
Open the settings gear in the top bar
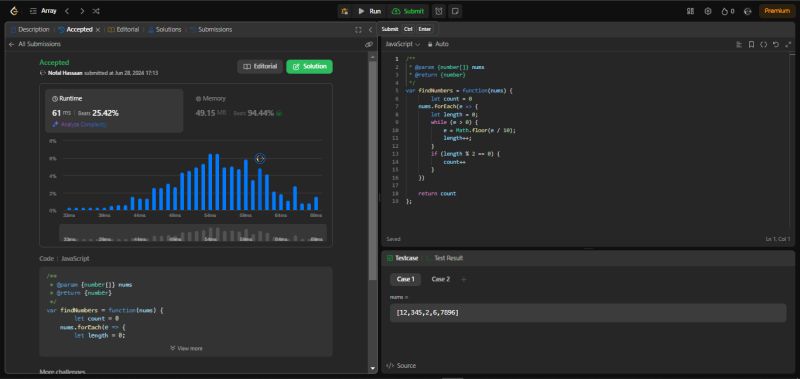click(708, 11)
